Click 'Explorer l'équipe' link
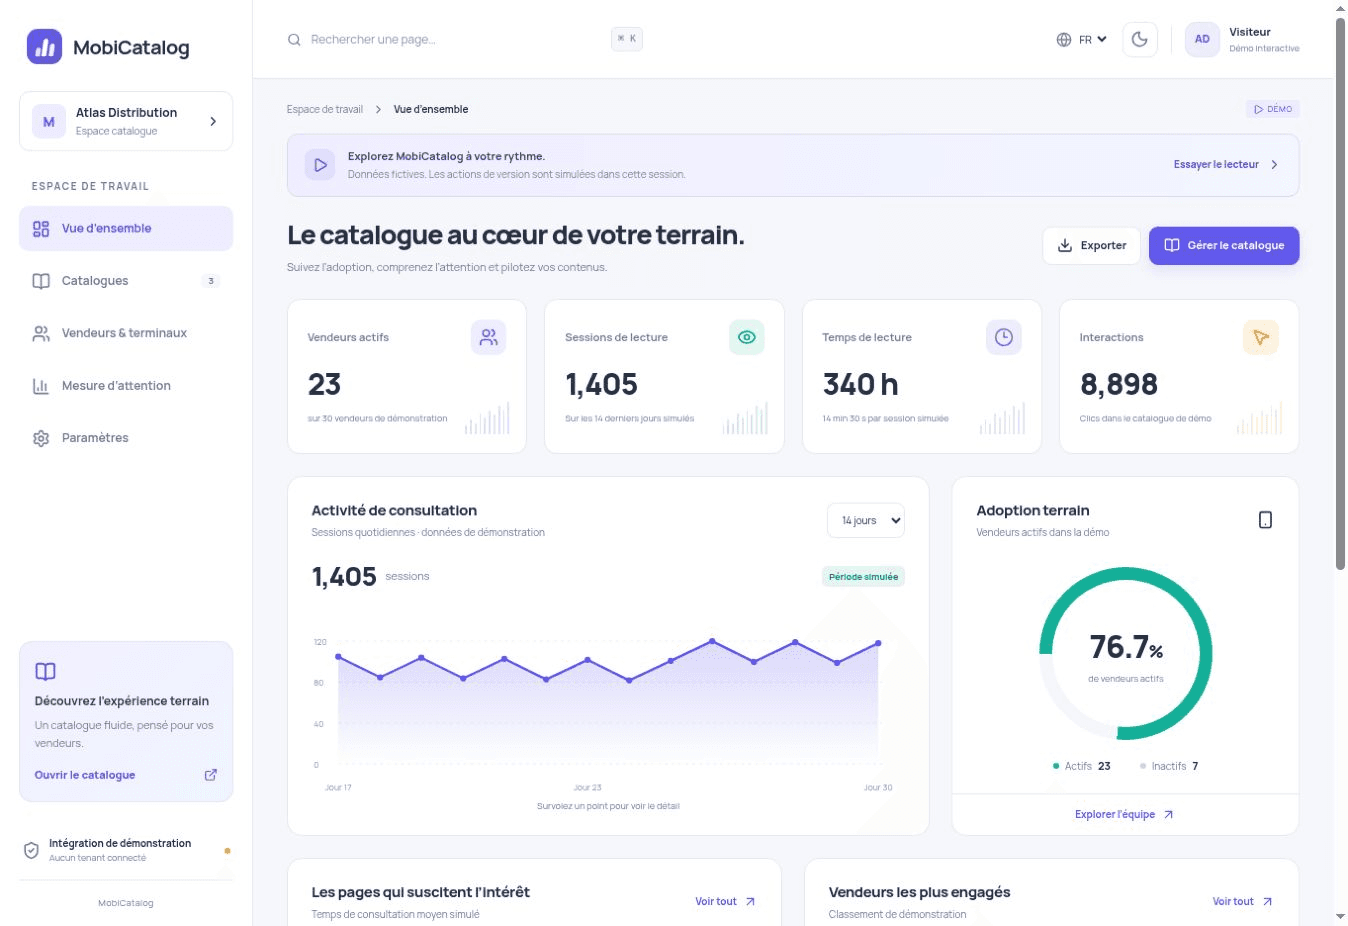Screen dimensions: 1348x926 1125,815
